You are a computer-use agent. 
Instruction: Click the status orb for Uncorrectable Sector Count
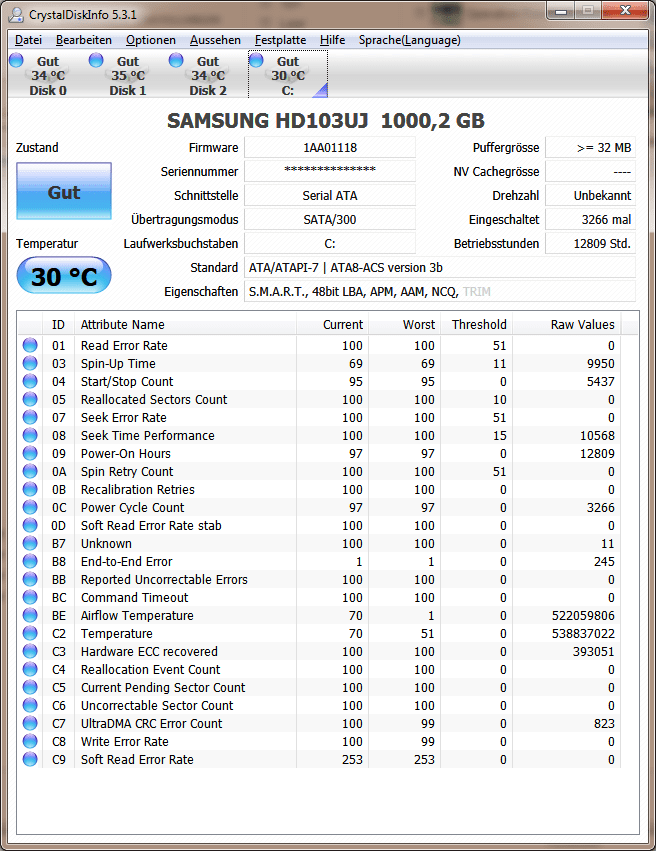coord(30,705)
